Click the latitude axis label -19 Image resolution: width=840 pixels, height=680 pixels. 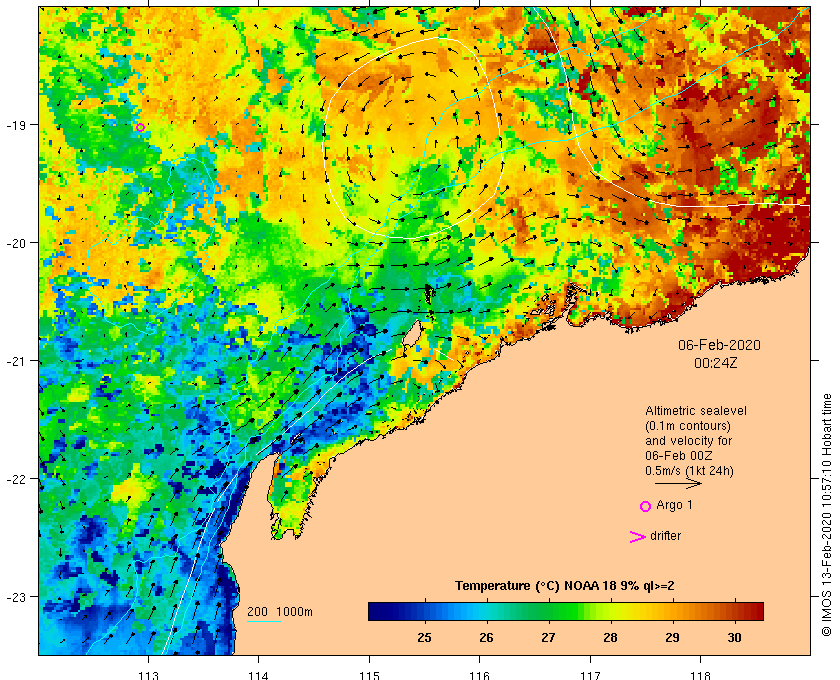[x=16, y=125]
